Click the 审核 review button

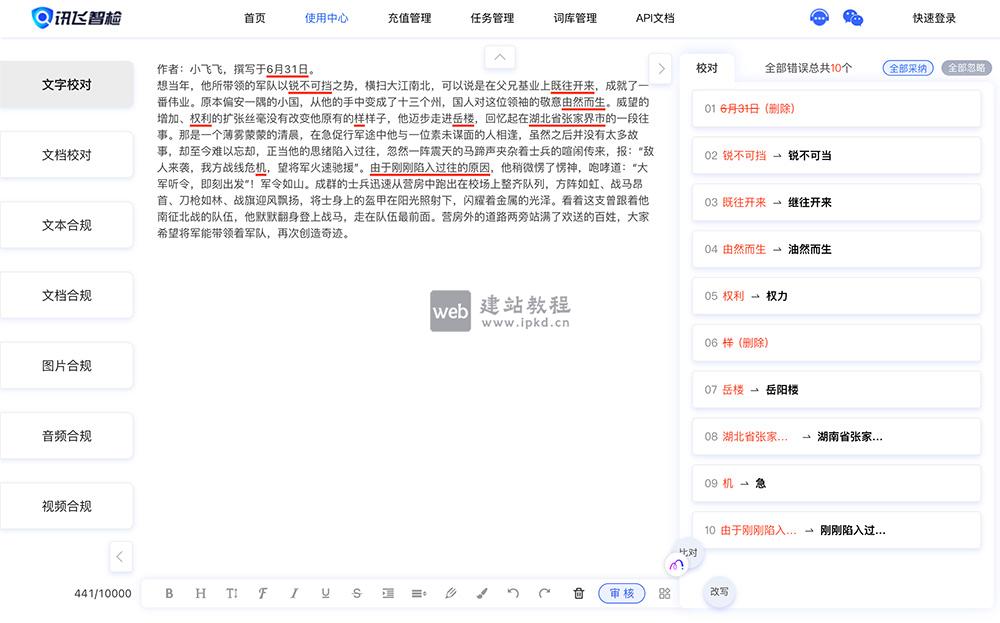click(x=621, y=593)
